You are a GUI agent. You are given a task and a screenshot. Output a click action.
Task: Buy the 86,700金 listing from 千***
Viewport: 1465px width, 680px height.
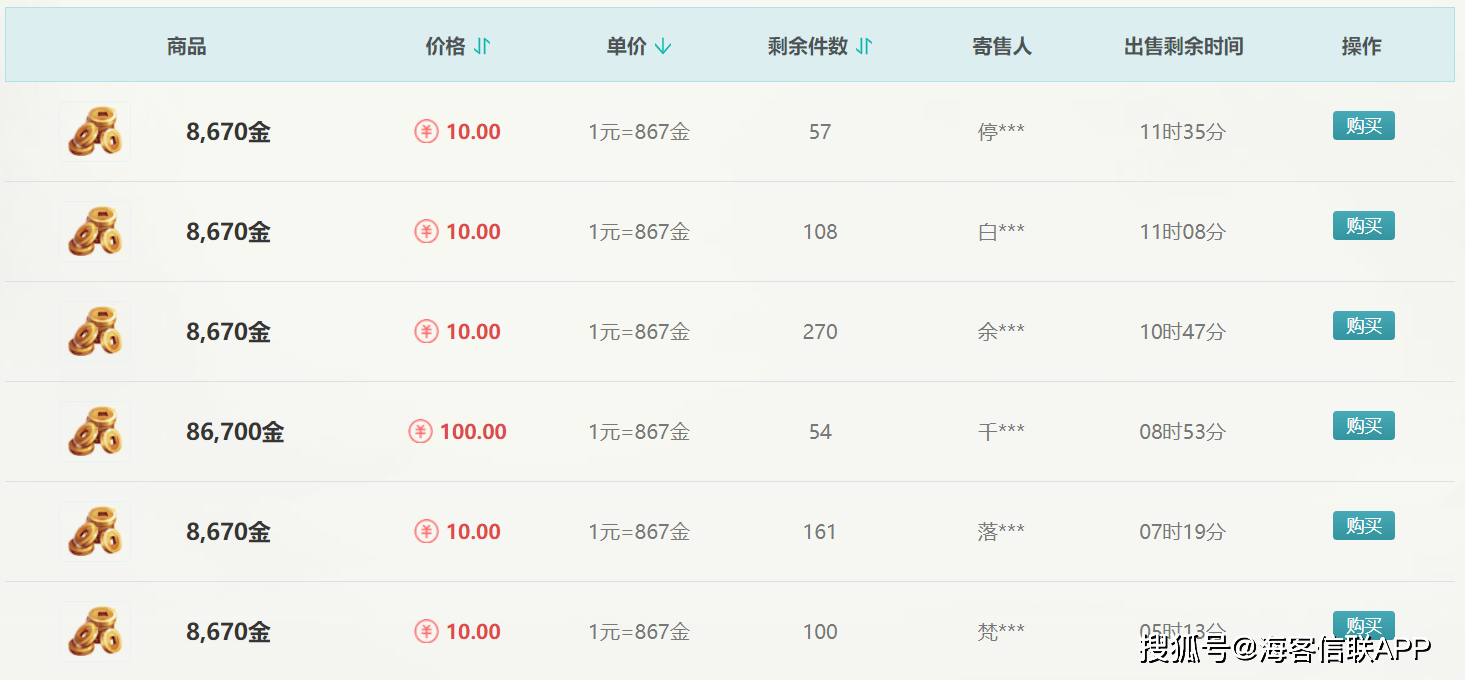click(x=1363, y=426)
